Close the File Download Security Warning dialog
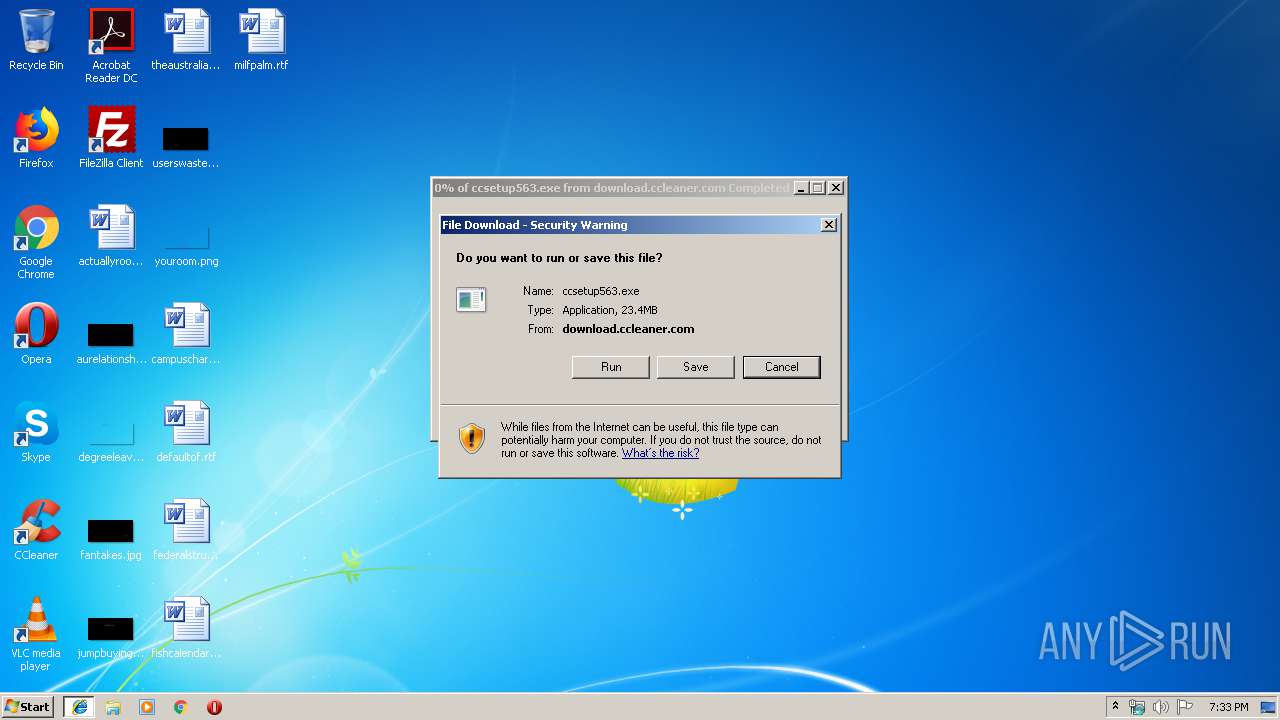This screenshot has height=720, width=1280. (x=828, y=225)
